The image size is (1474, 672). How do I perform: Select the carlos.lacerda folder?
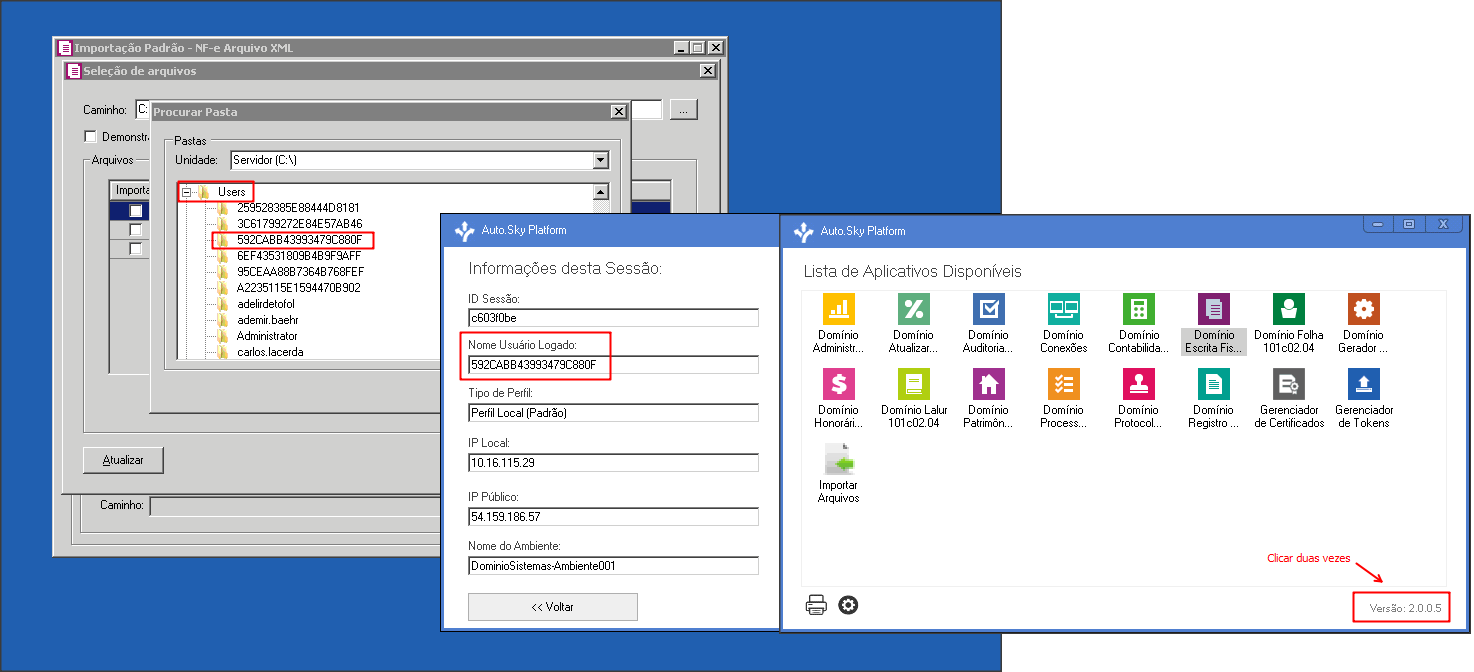pos(270,352)
